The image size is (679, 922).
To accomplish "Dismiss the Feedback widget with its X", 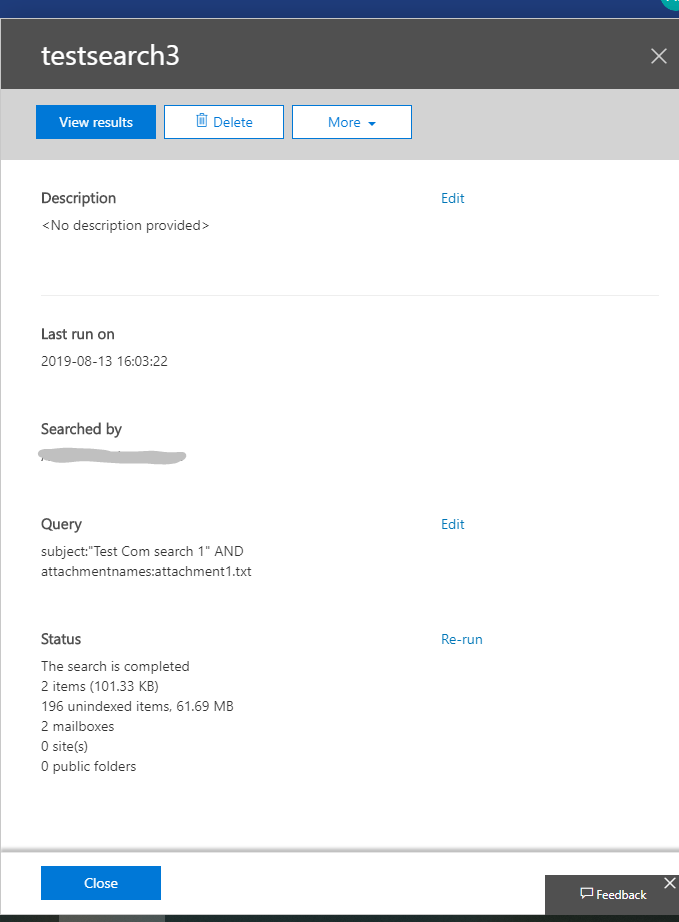I will (669, 883).
